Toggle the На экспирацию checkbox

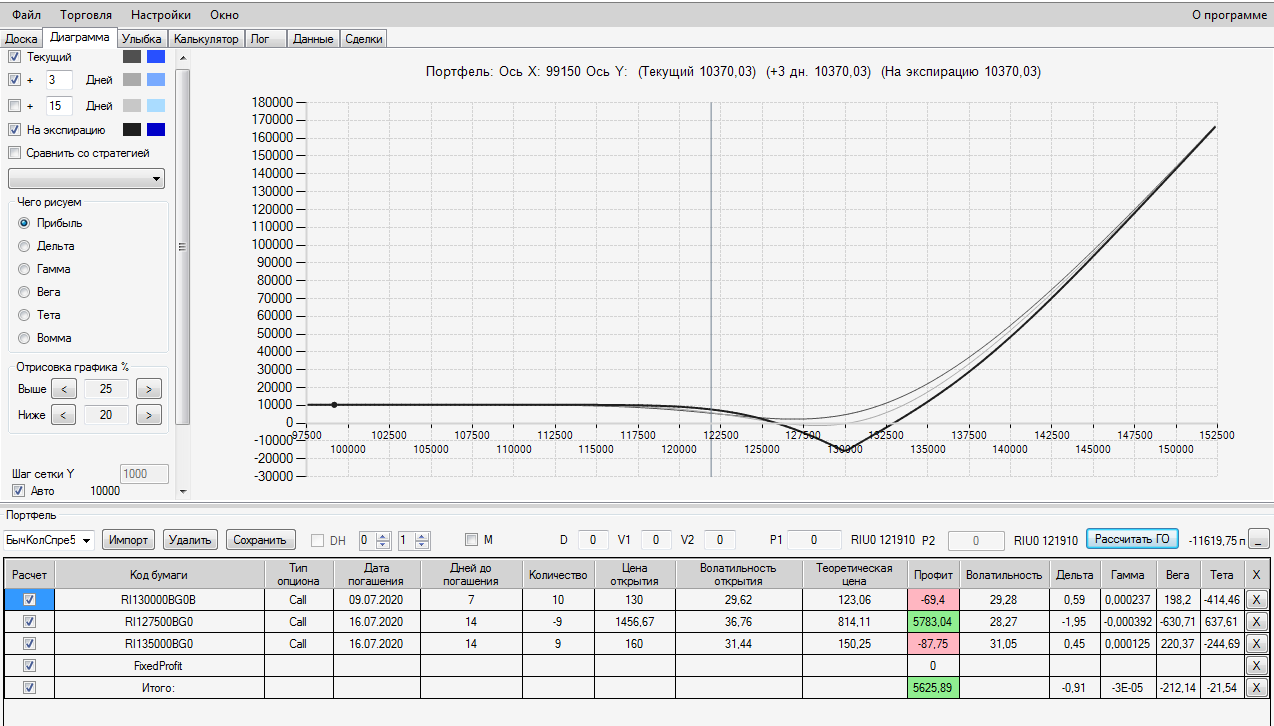coord(14,129)
